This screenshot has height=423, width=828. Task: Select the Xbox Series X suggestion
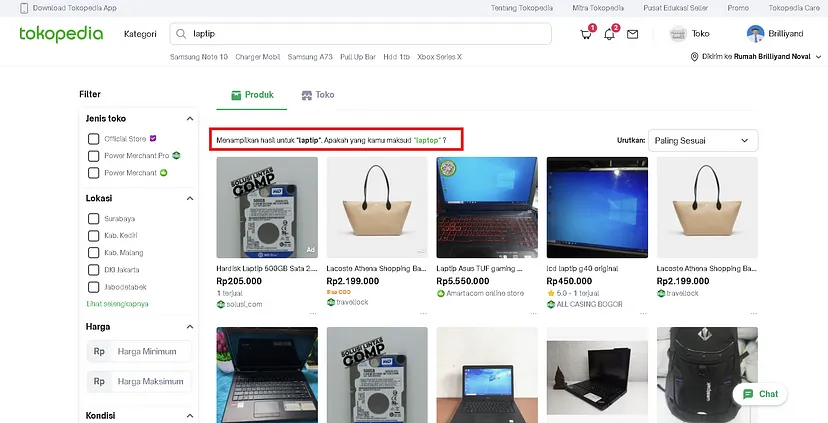coord(439,57)
